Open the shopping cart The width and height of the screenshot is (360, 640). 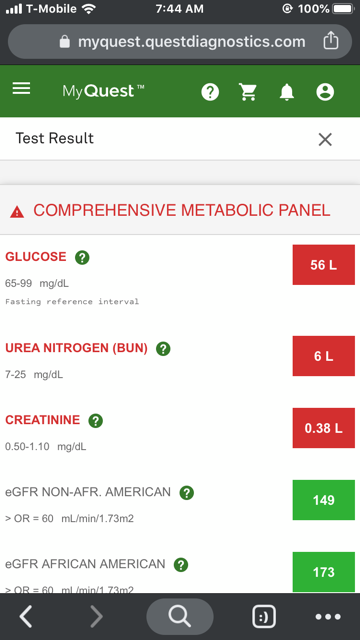click(248, 92)
